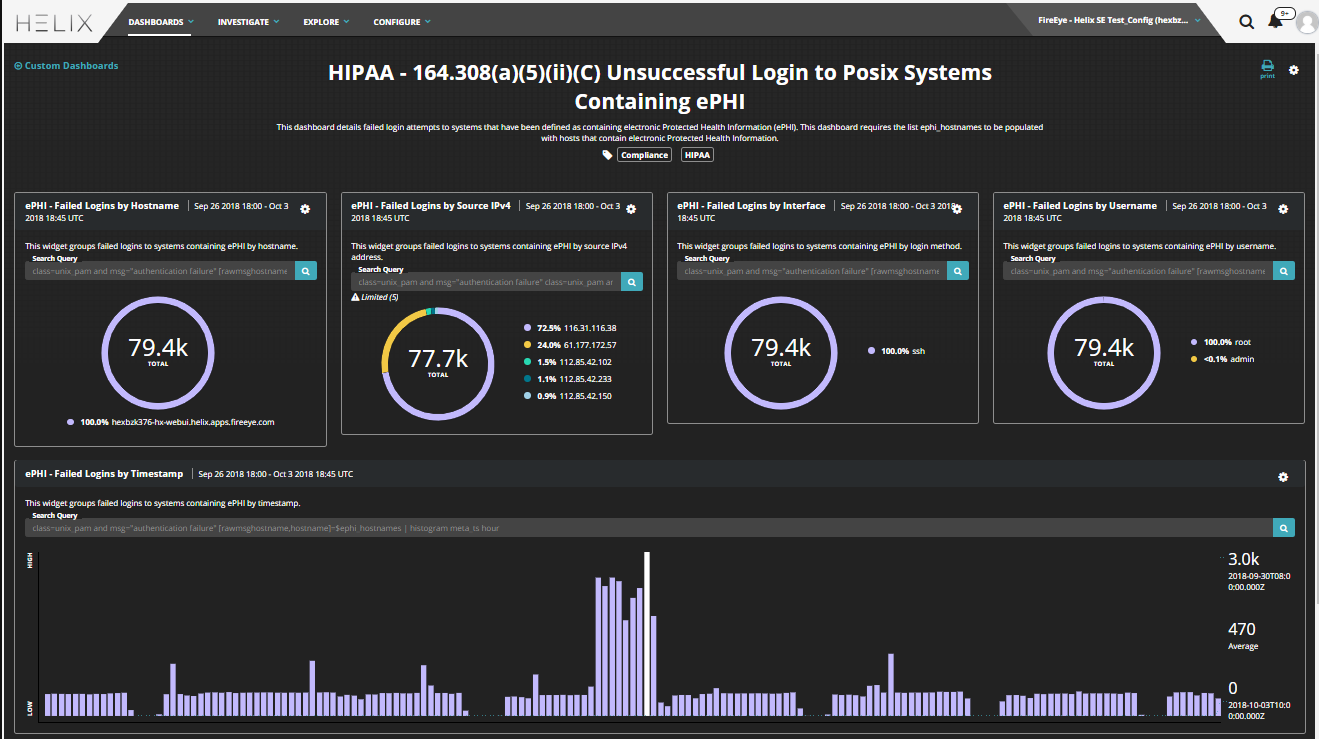Click the Limited (5) warning icon

point(355,297)
